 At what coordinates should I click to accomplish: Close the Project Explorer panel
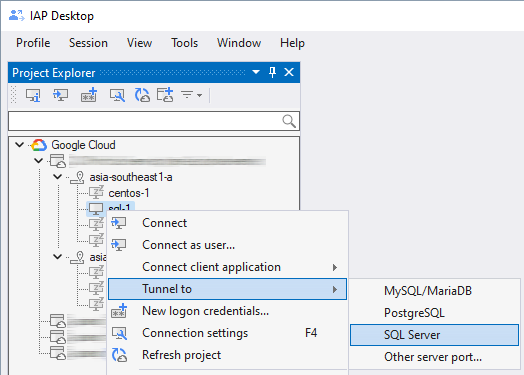click(x=289, y=72)
